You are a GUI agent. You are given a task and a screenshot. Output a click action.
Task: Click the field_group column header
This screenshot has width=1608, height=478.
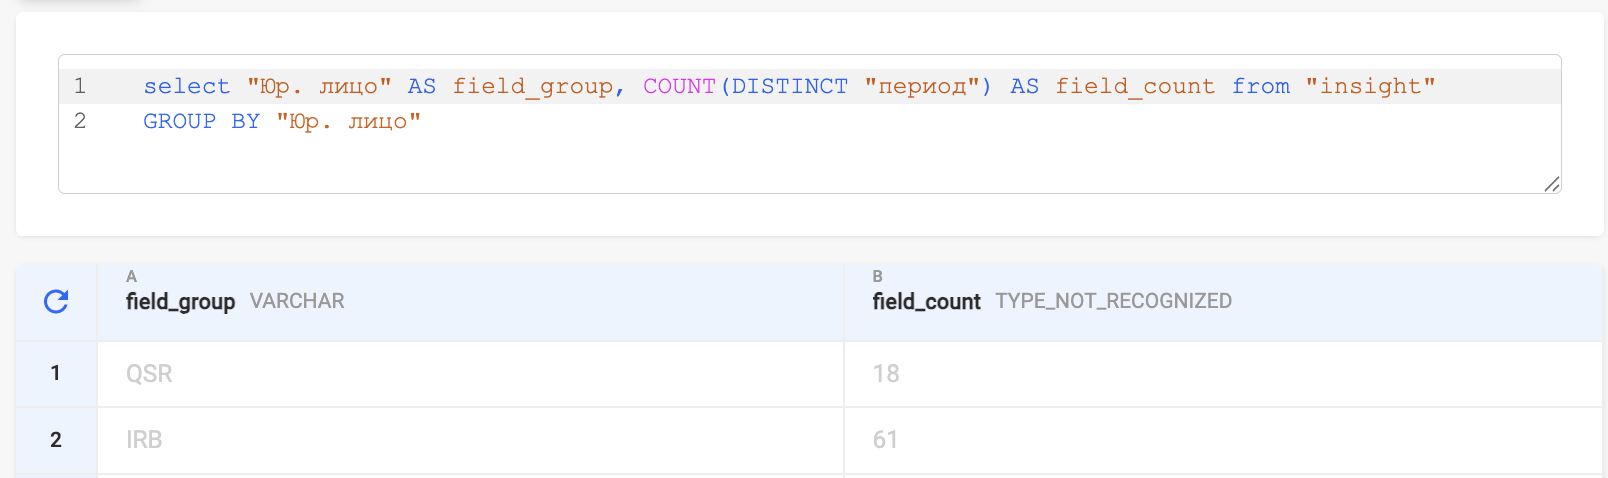(x=180, y=301)
